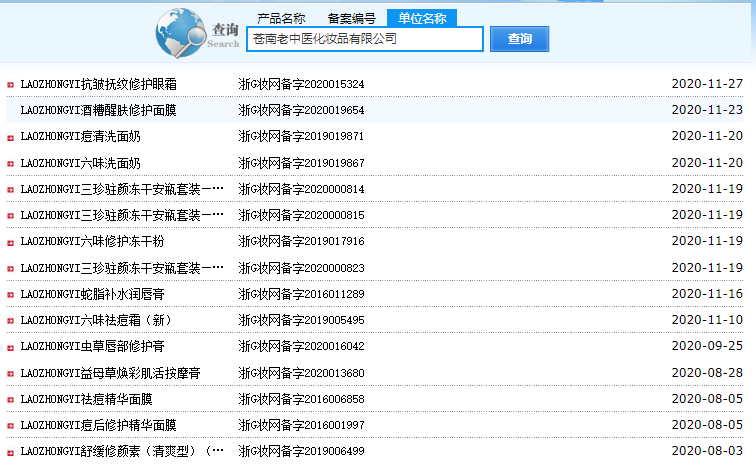Viewport: 756px width, 469px height.
Task: Click red bullet icon beside 祛痘精华面膜
Action: tap(10, 399)
